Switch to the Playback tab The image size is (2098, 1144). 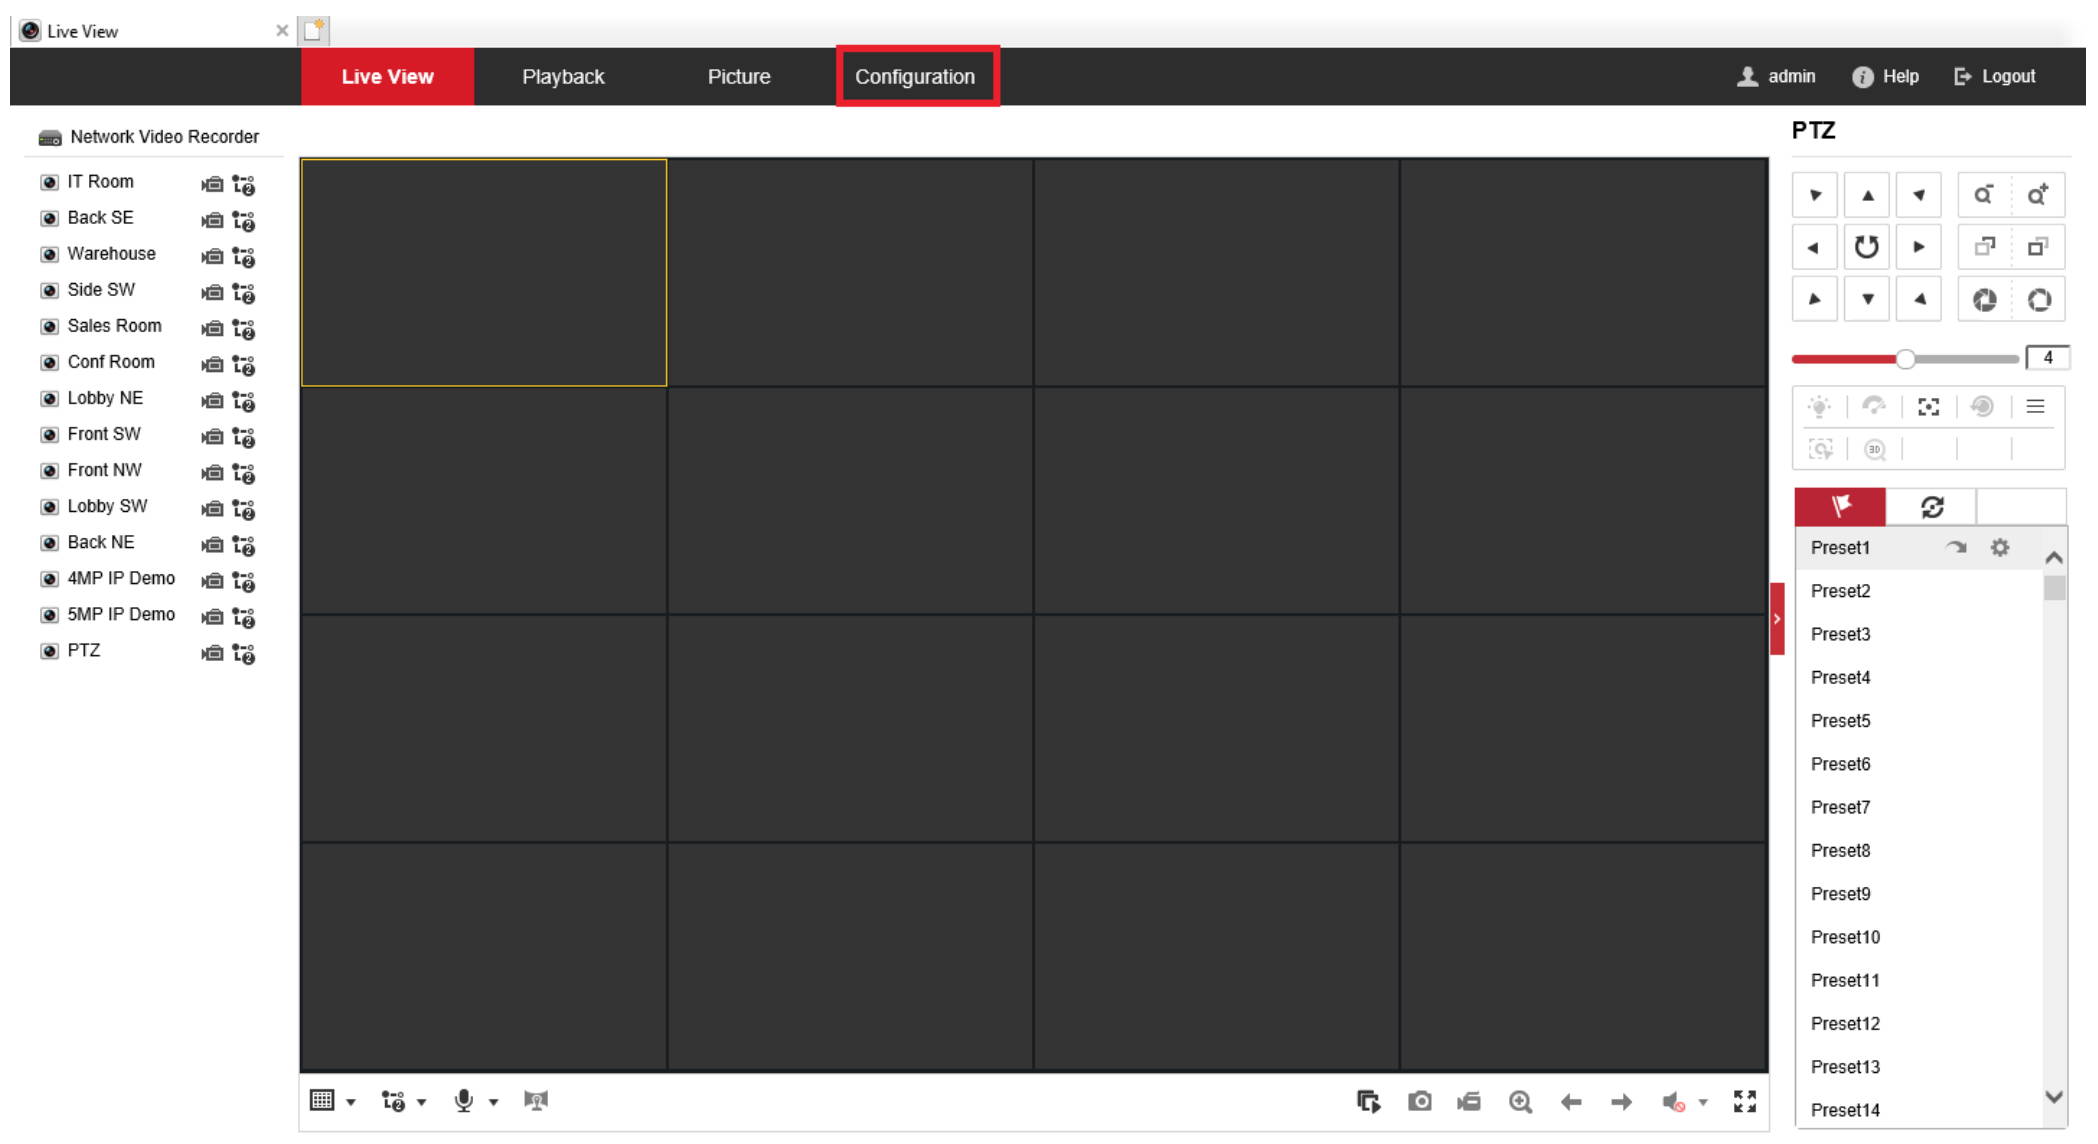click(x=563, y=77)
